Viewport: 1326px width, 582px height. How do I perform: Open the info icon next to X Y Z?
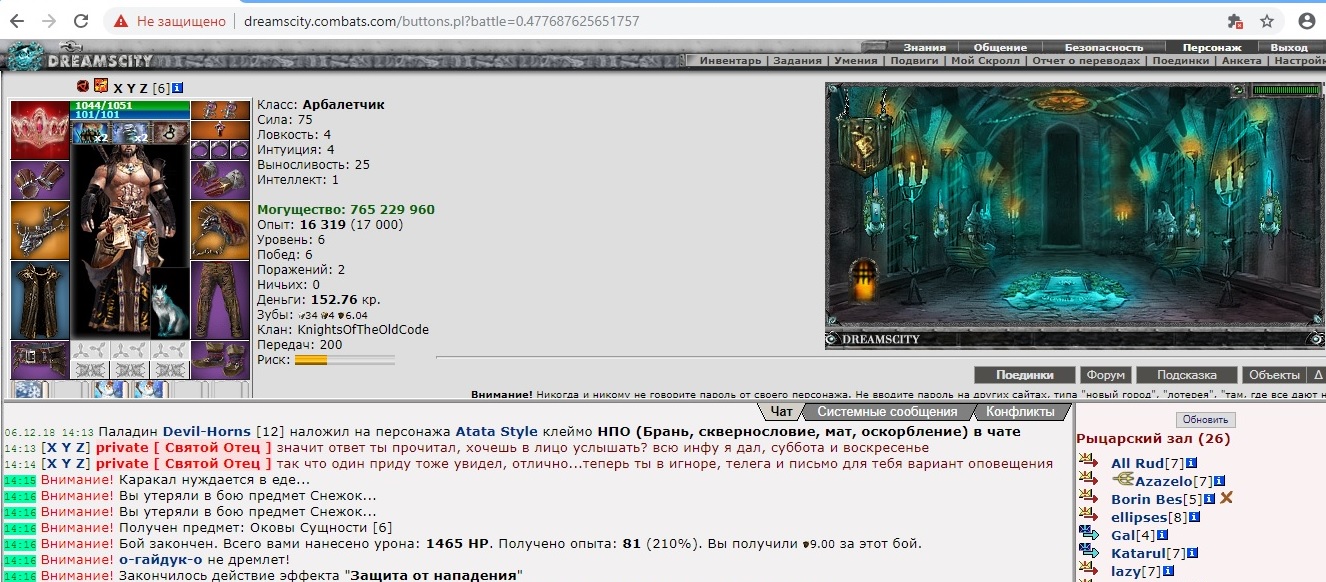point(177,88)
